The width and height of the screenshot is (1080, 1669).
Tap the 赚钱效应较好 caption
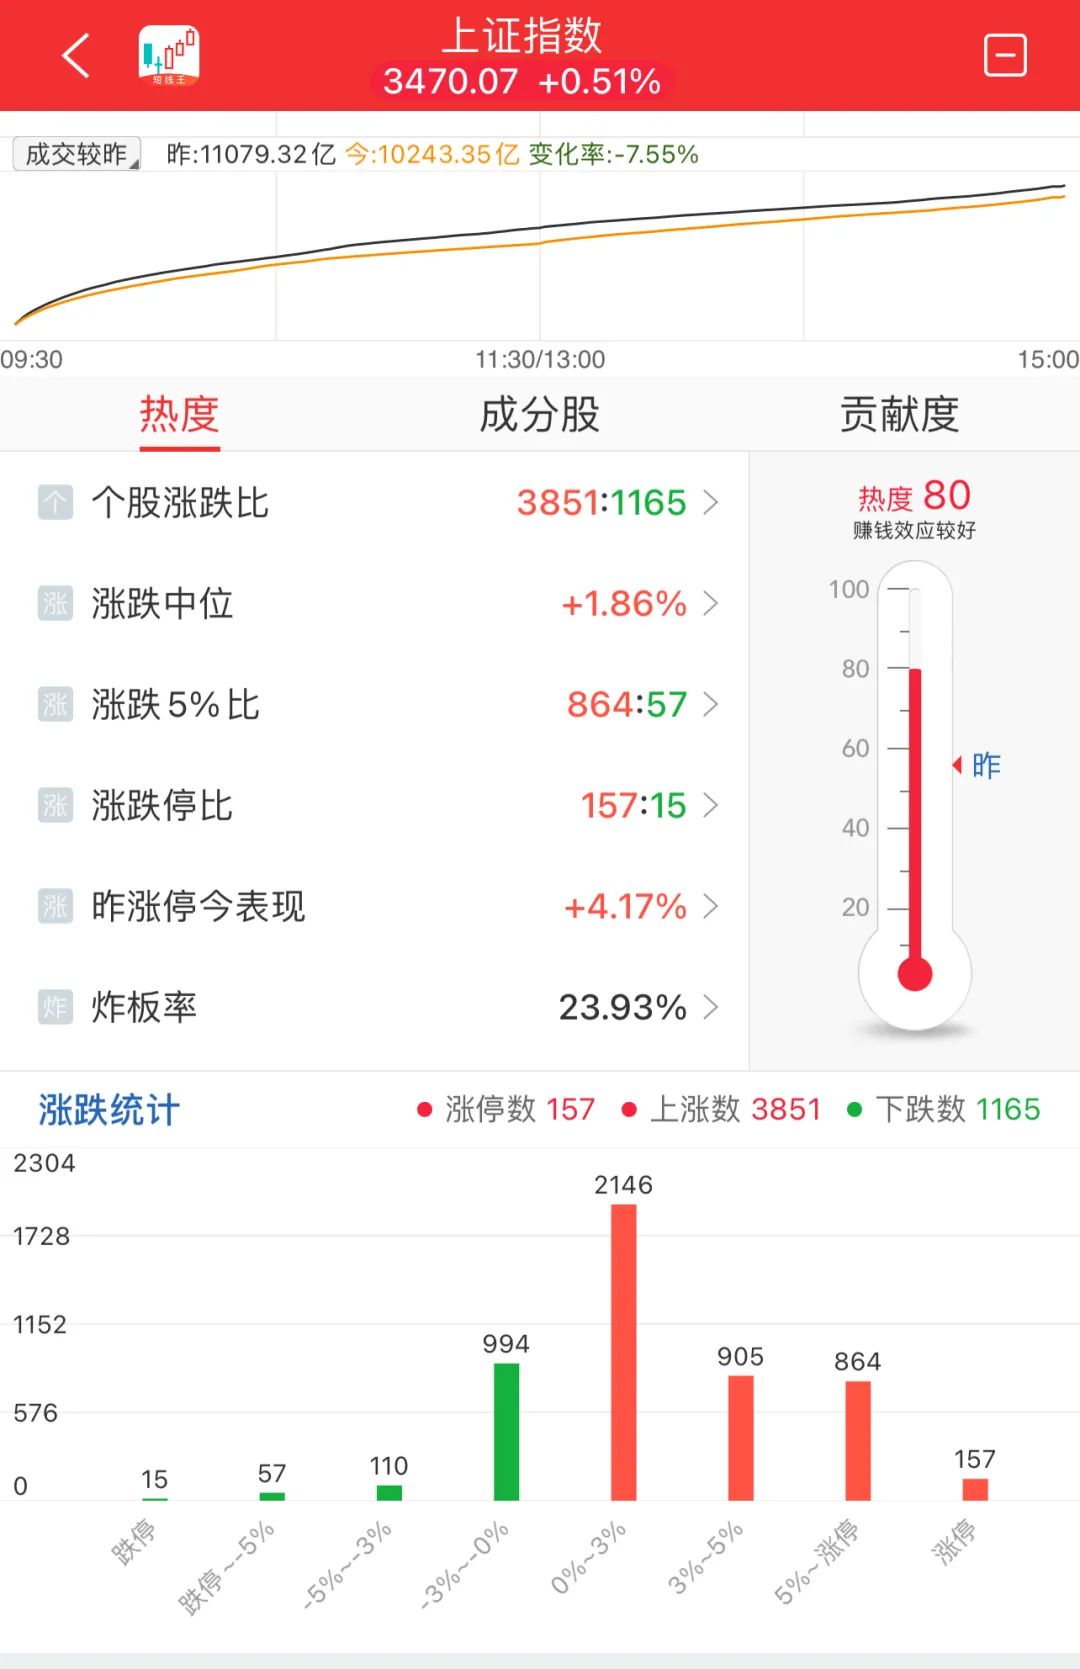(x=915, y=531)
